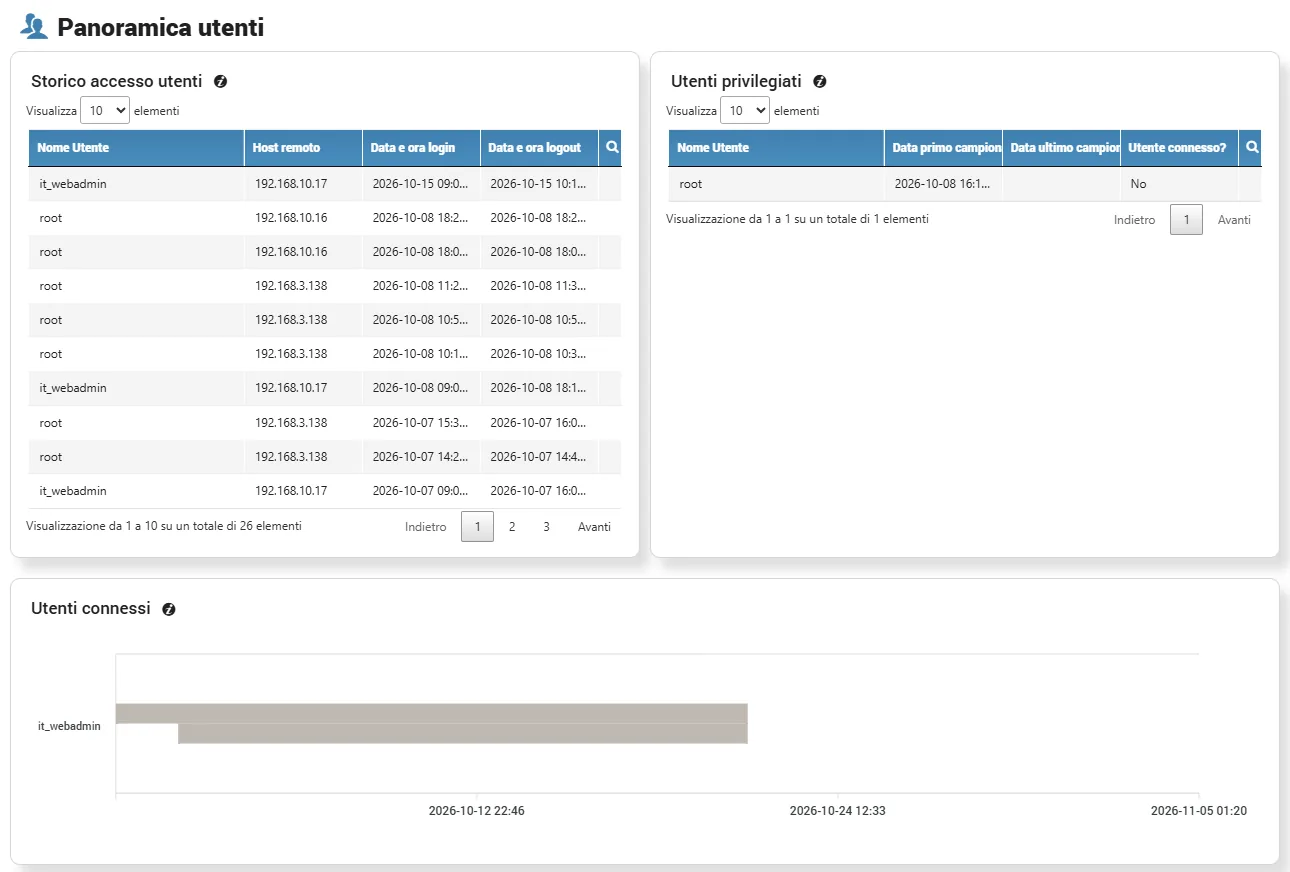Viewport: 1290px width, 872px height.
Task: Click the upper it_webadmin bar in the chart
Action: [432, 713]
